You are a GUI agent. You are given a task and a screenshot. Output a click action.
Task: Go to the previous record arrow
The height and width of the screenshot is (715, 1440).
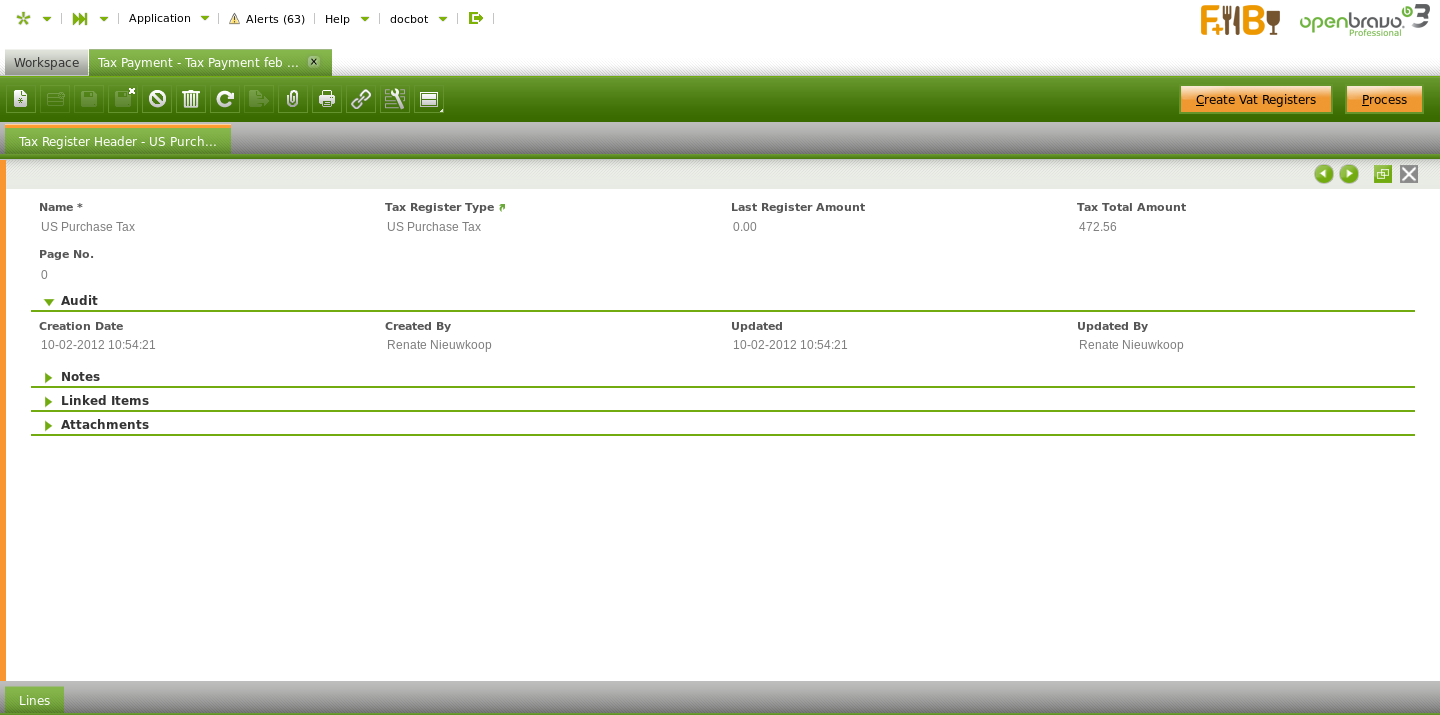pos(1324,174)
